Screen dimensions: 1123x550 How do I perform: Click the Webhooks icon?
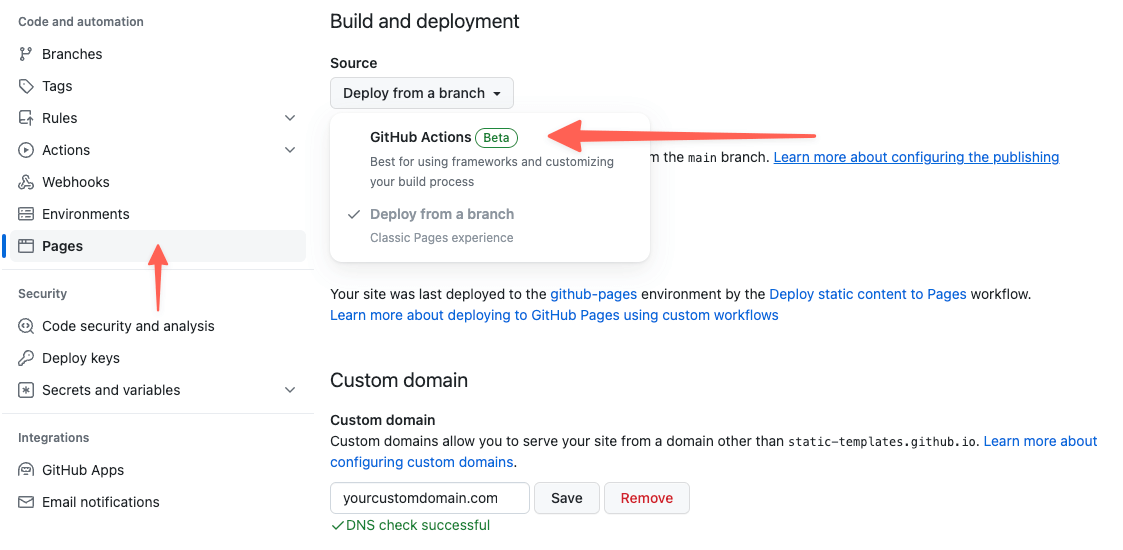[26, 182]
